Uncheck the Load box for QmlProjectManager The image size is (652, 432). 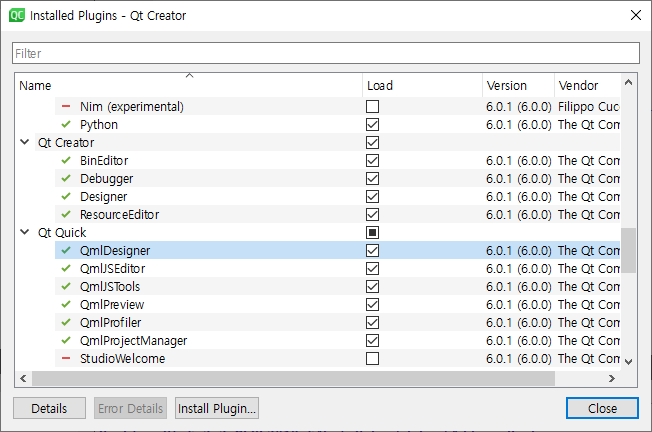coord(373,341)
